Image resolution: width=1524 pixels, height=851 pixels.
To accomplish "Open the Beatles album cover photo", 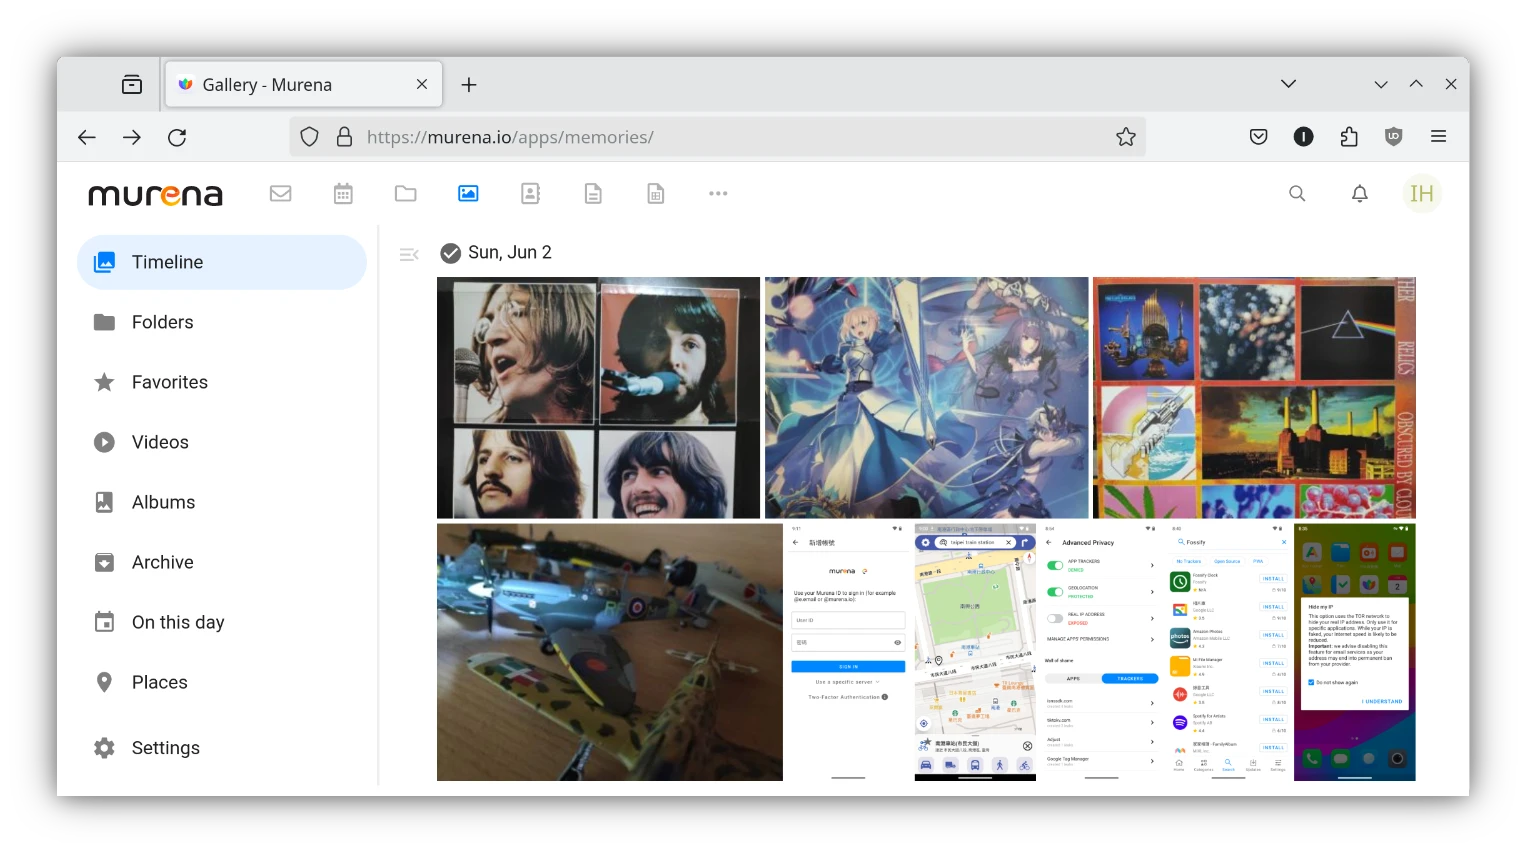I will (x=598, y=398).
